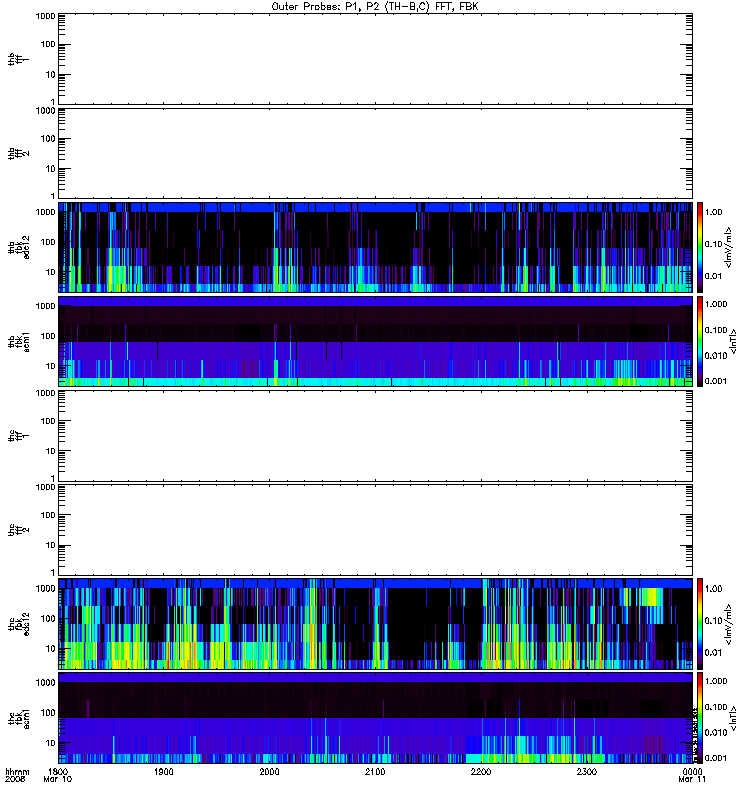Image resolution: width=750 pixels, height=800 pixels.
Task: Click the '100' y-axis tick of thb fbk scm1
Action: coord(48,336)
